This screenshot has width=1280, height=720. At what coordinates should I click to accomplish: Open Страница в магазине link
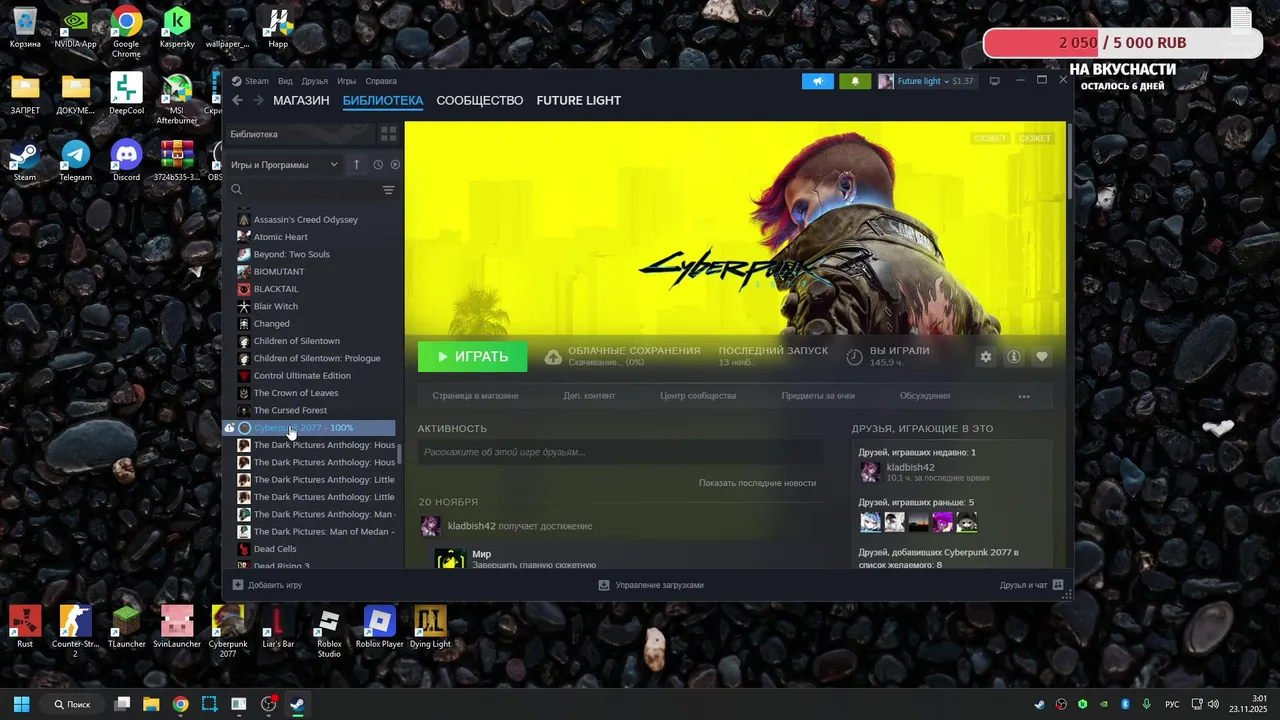pyautogui.click(x=475, y=396)
